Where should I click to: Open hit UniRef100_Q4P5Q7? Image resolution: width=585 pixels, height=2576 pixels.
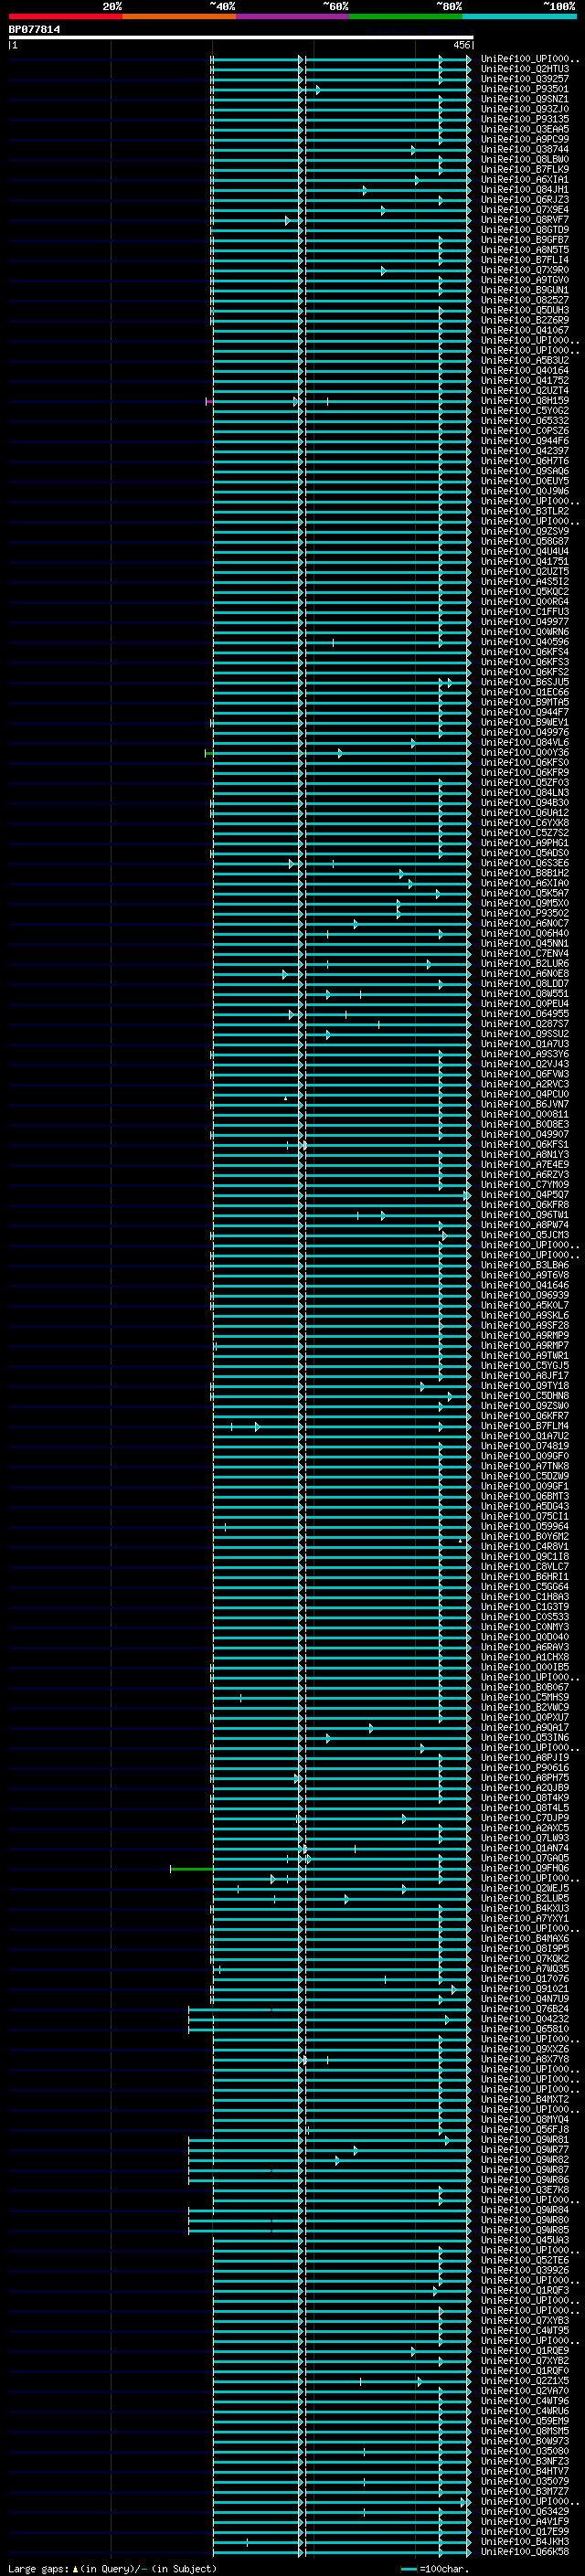coord(525,1195)
